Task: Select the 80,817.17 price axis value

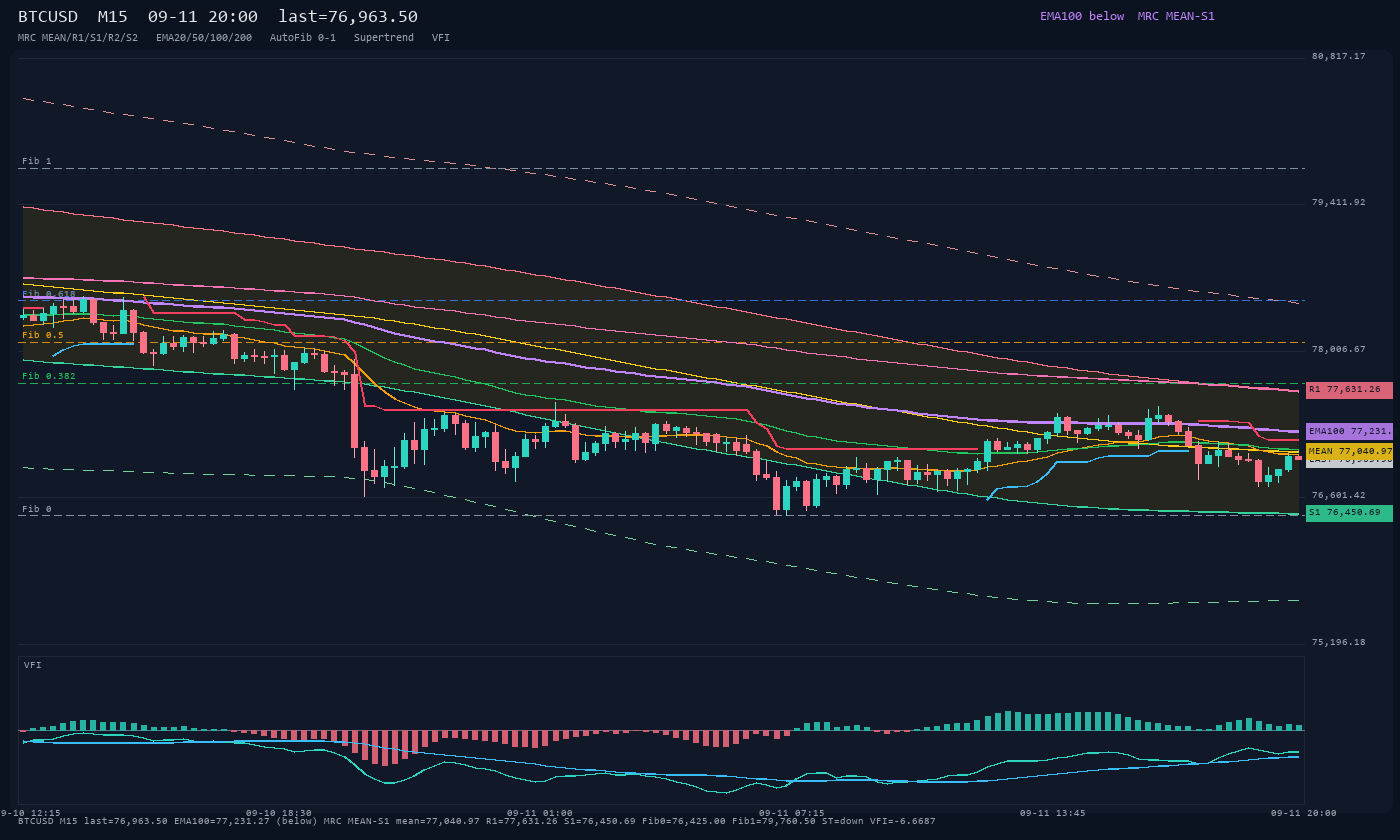Action: pos(1338,57)
